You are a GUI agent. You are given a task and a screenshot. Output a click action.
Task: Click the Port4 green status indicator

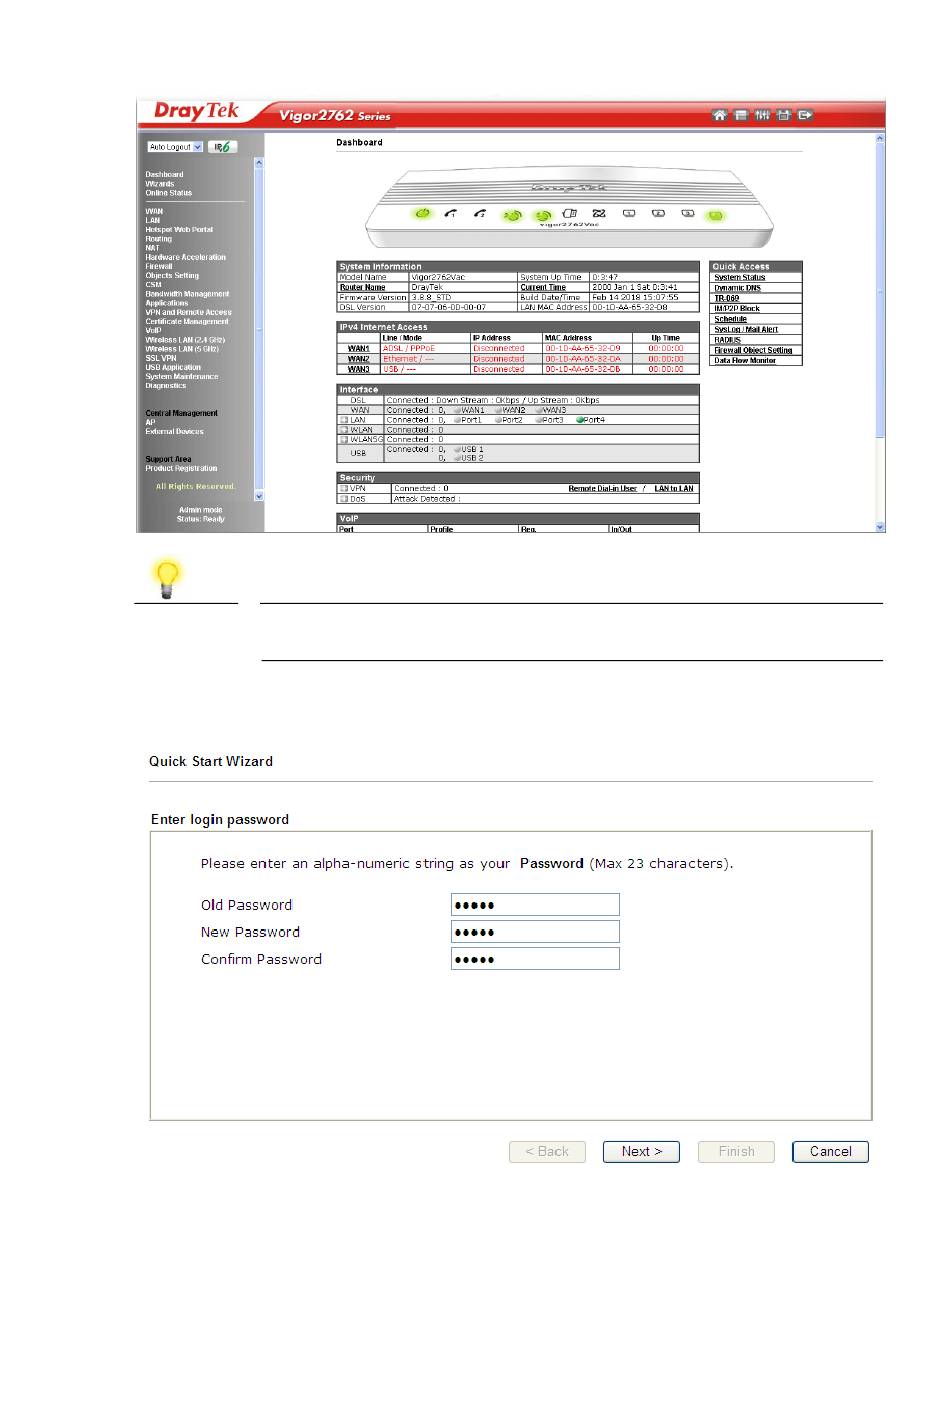coord(581,420)
